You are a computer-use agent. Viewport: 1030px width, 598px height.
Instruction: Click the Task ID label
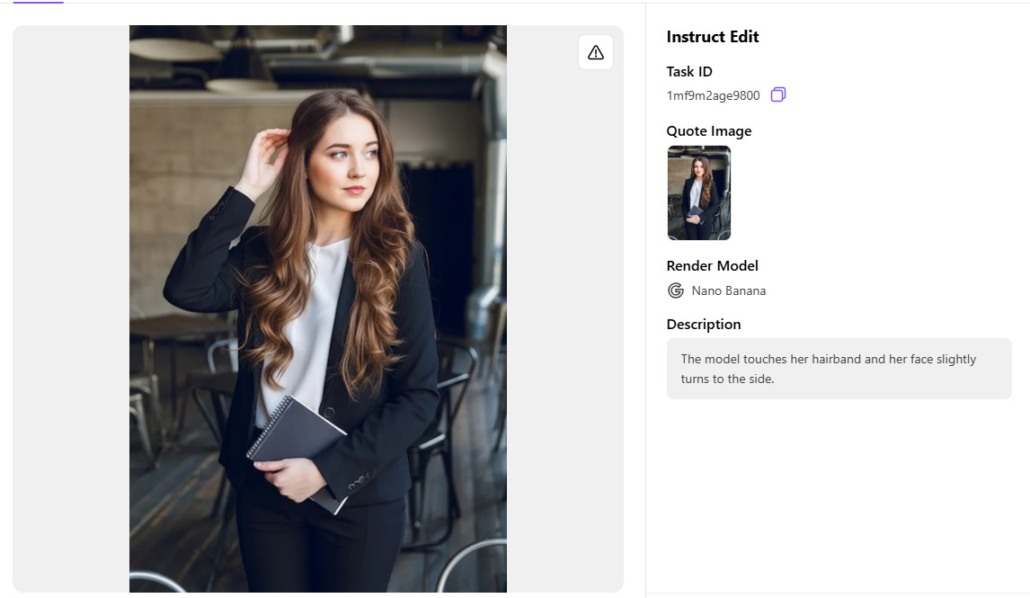689,72
